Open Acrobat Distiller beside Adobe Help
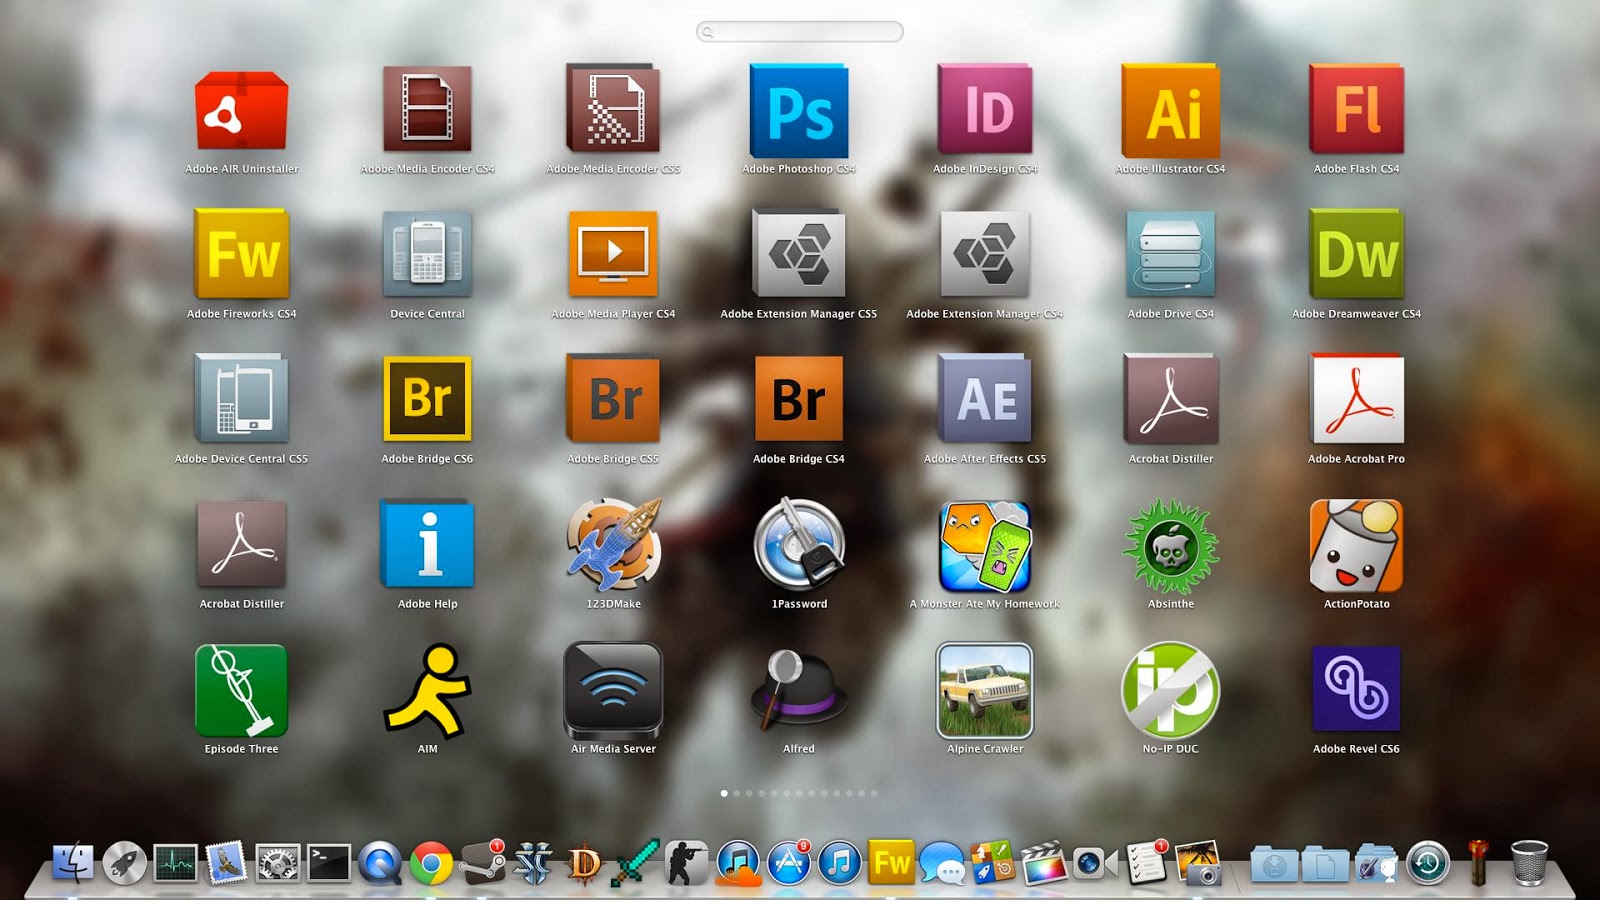Viewport: 1600px width, 900px height. pyautogui.click(x=241, y=544)
